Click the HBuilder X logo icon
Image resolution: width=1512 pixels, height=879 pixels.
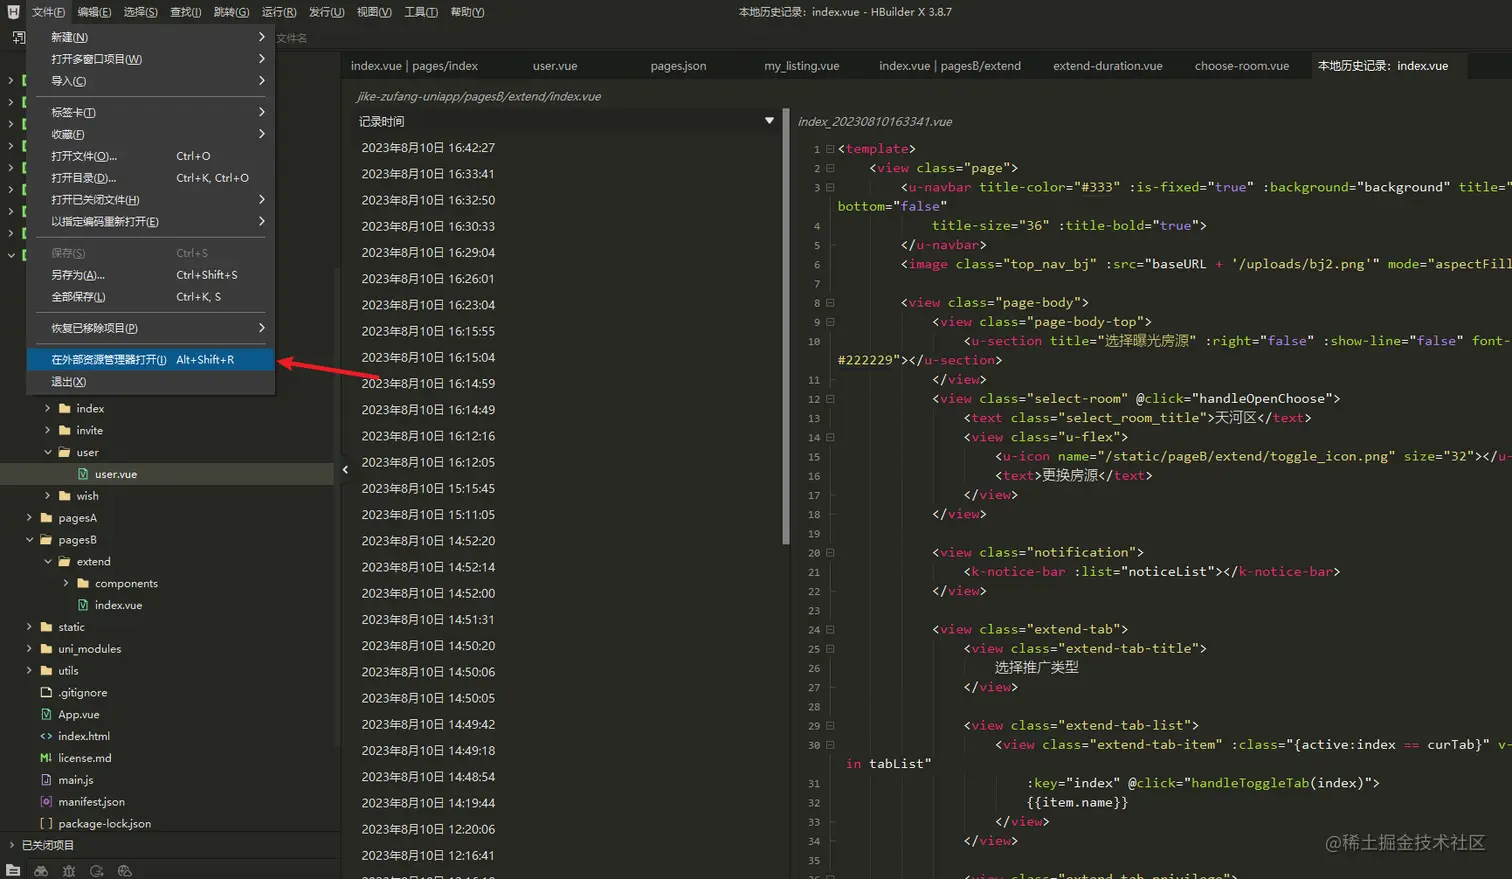click(x=13, y=12)
